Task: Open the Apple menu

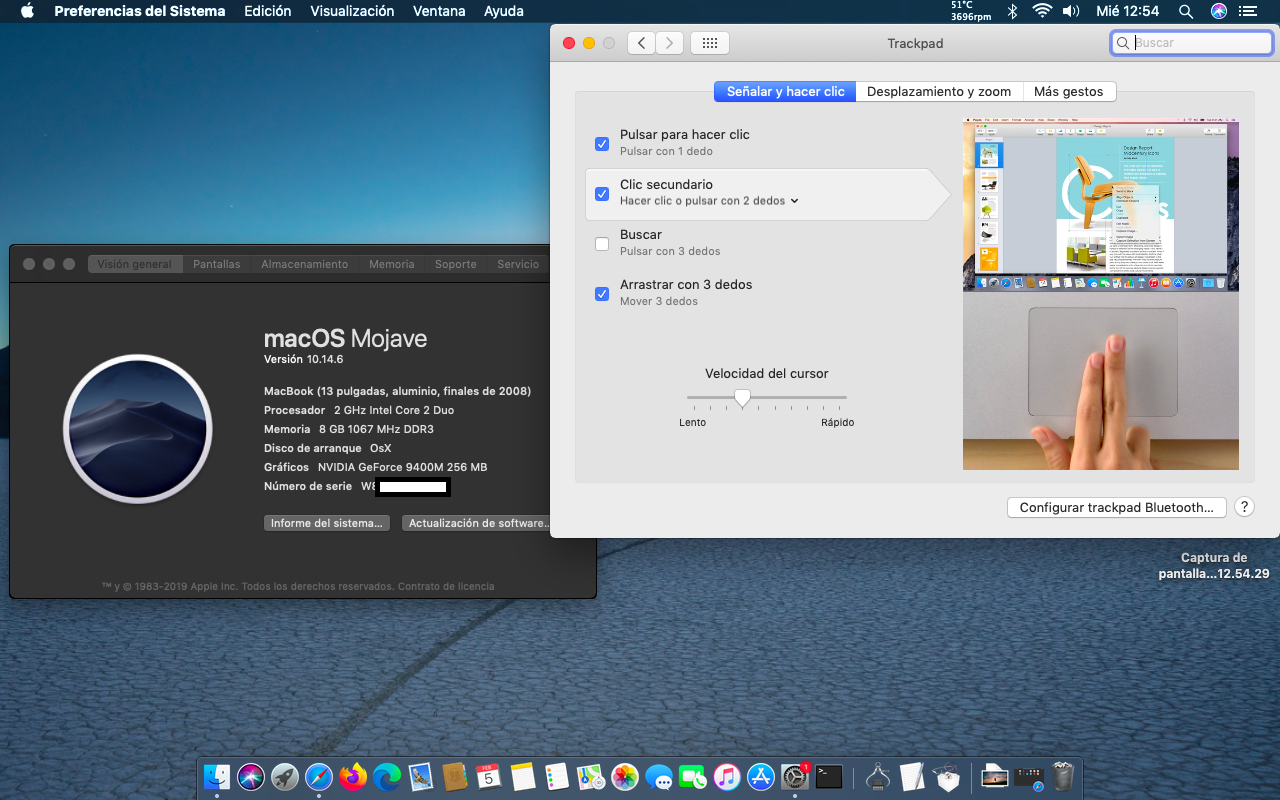Action: [27, 11]
